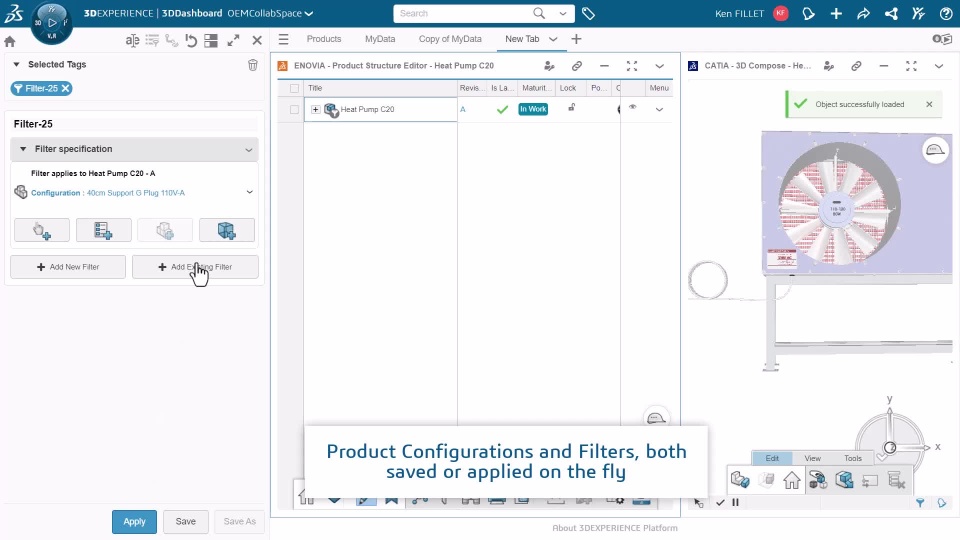The image size is (960, 540).
Task: Expand the tags panel to full size
Action: click(233, 40)
